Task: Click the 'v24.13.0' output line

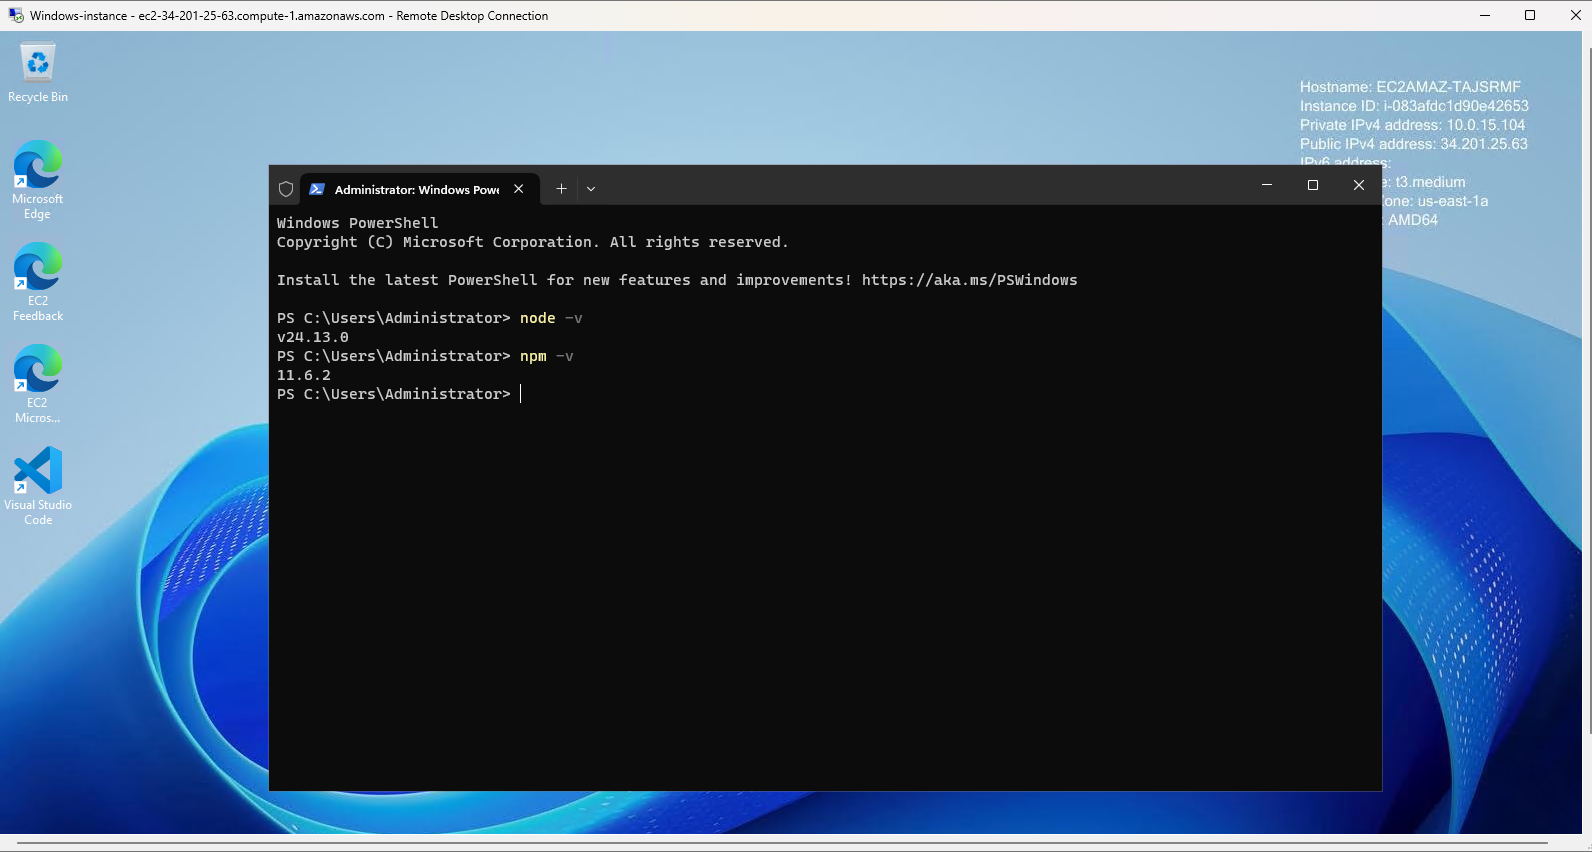Action: click(313, 337)
